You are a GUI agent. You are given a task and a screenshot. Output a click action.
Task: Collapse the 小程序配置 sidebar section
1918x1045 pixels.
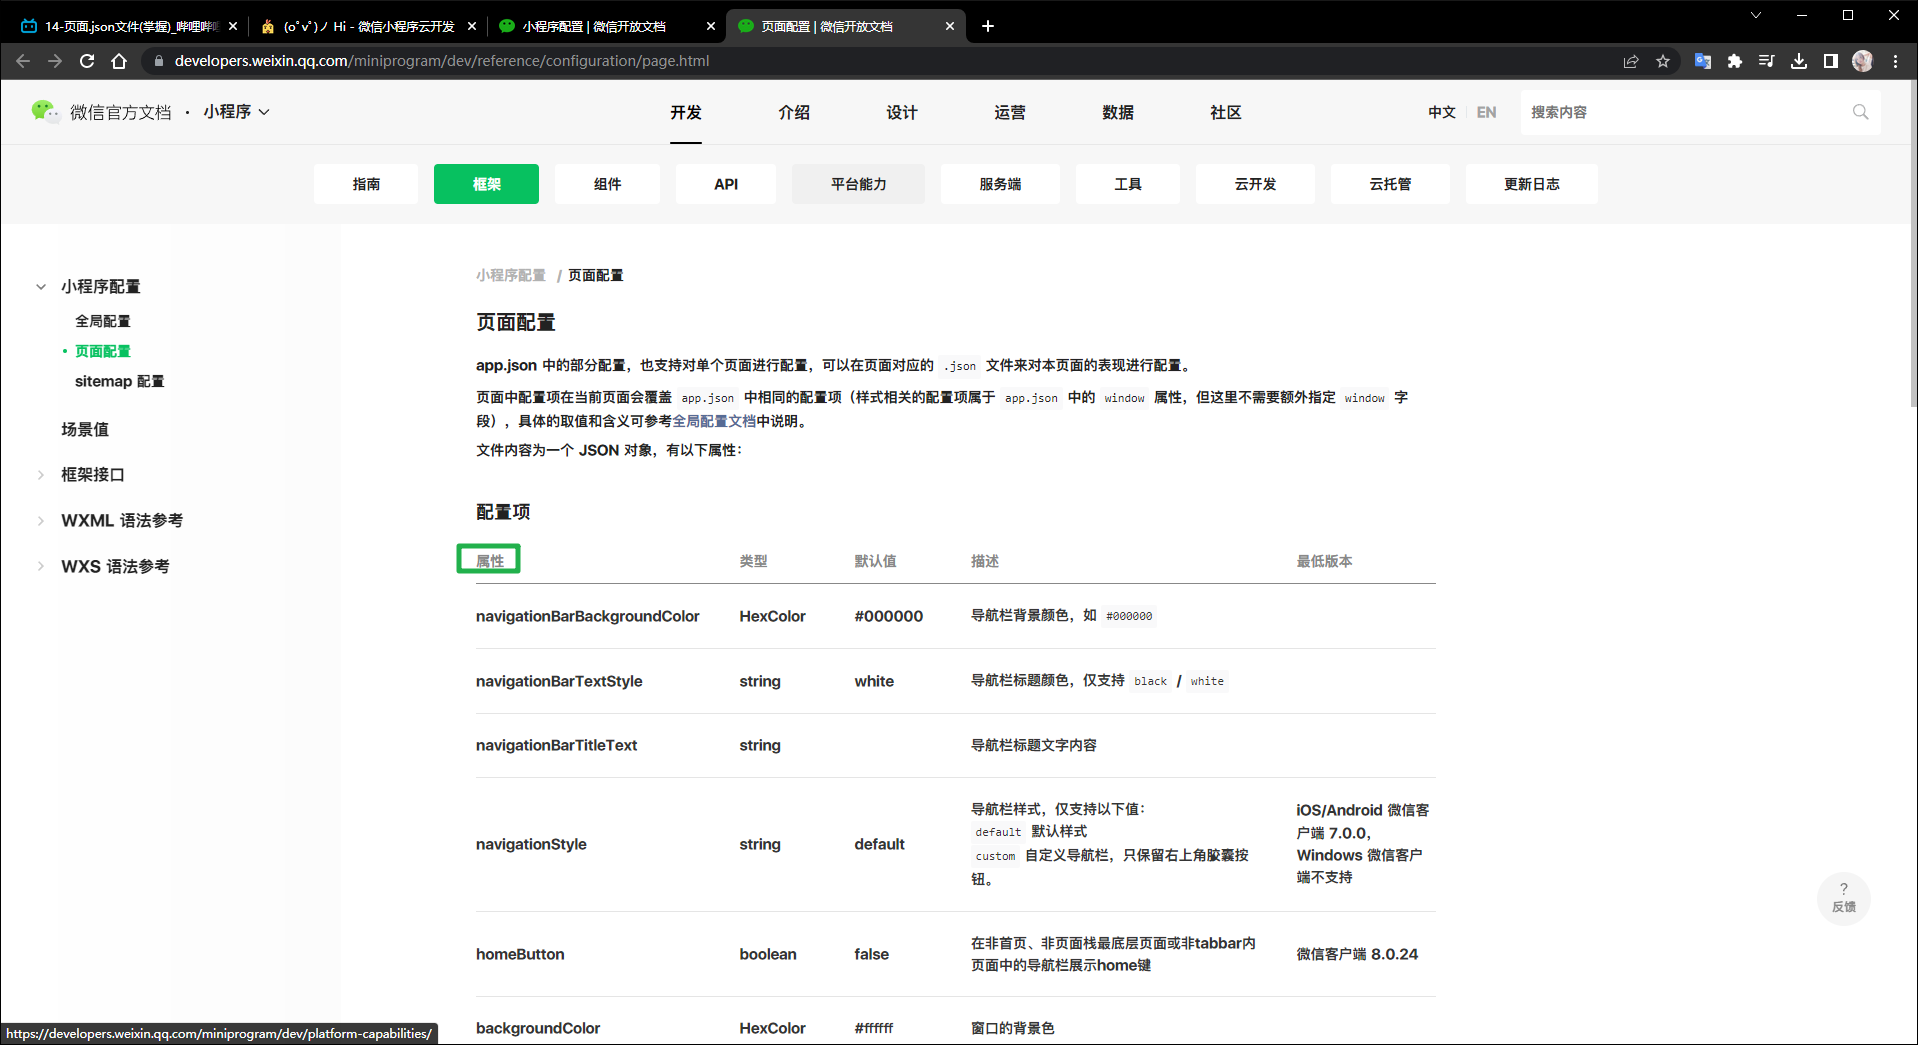coord(41,287)
